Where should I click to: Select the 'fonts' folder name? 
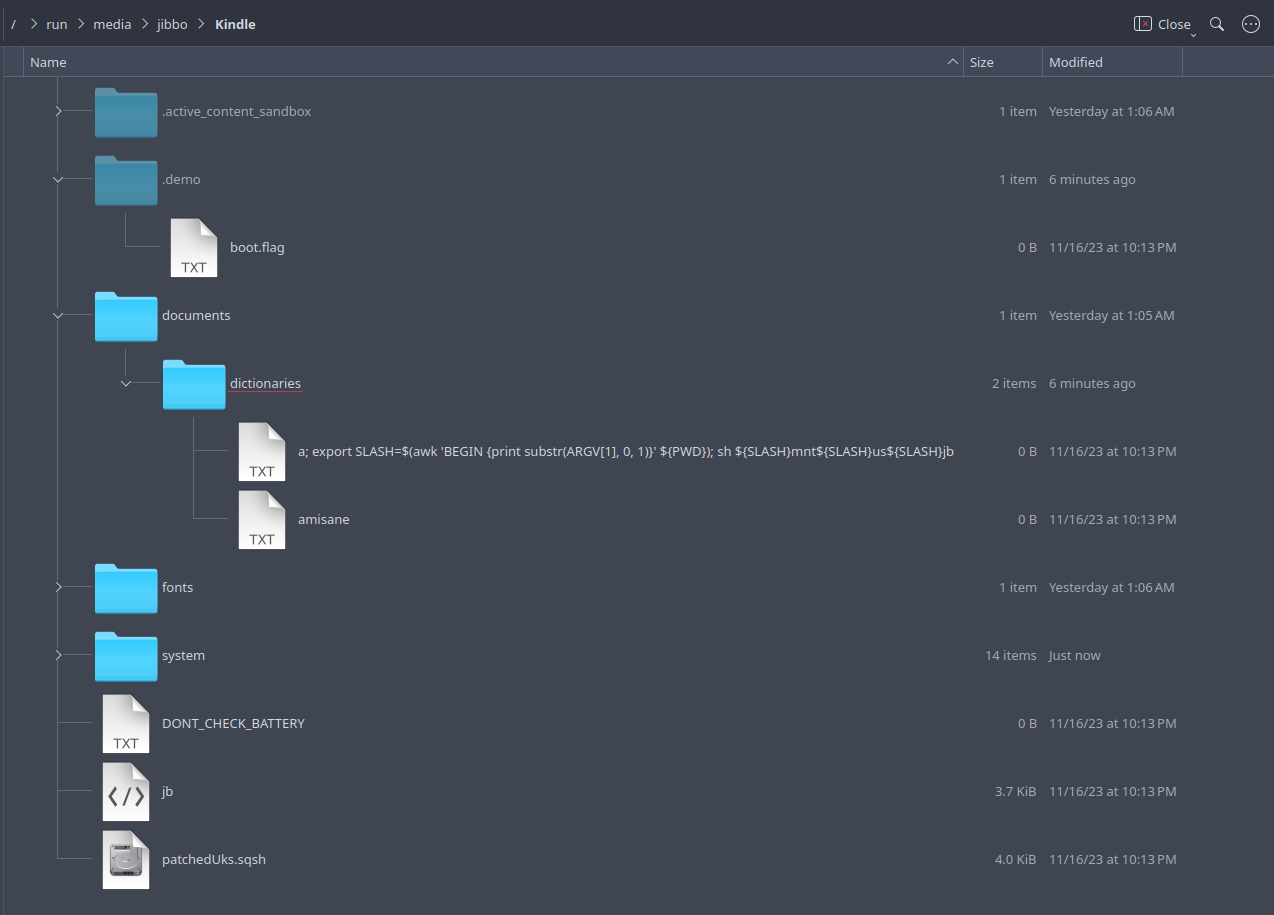tap(177, 587)
